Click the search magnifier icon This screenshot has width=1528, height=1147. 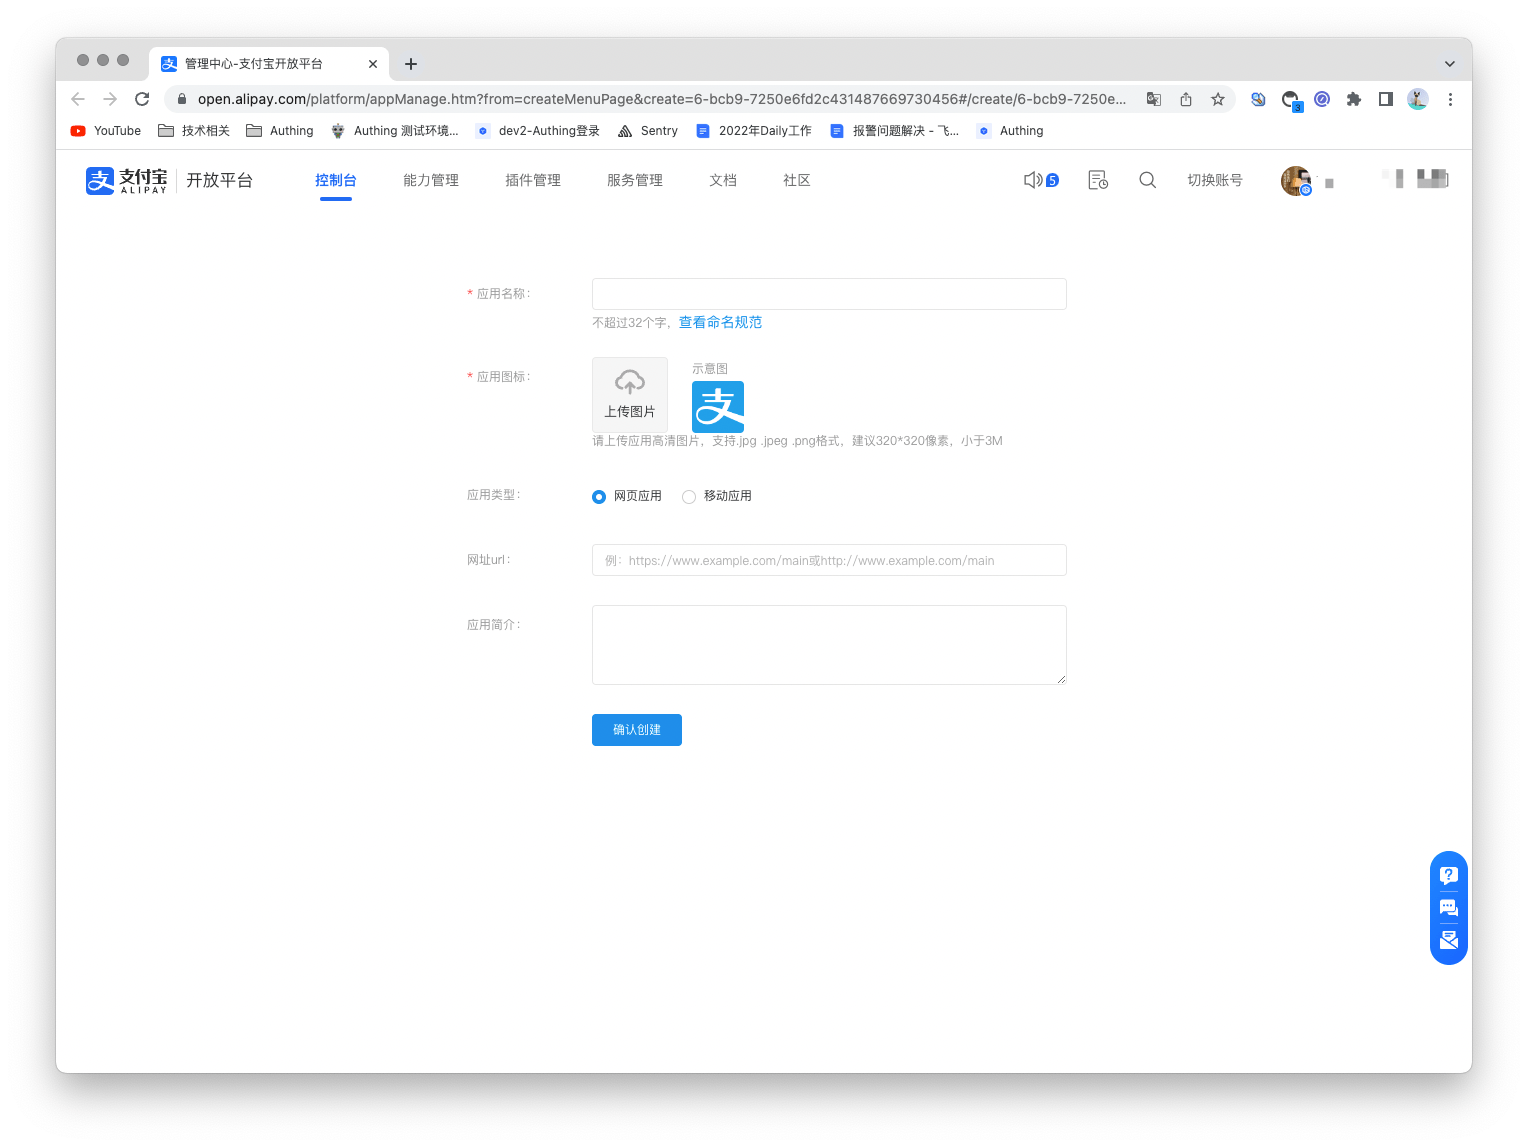(x=1147, y=180)
